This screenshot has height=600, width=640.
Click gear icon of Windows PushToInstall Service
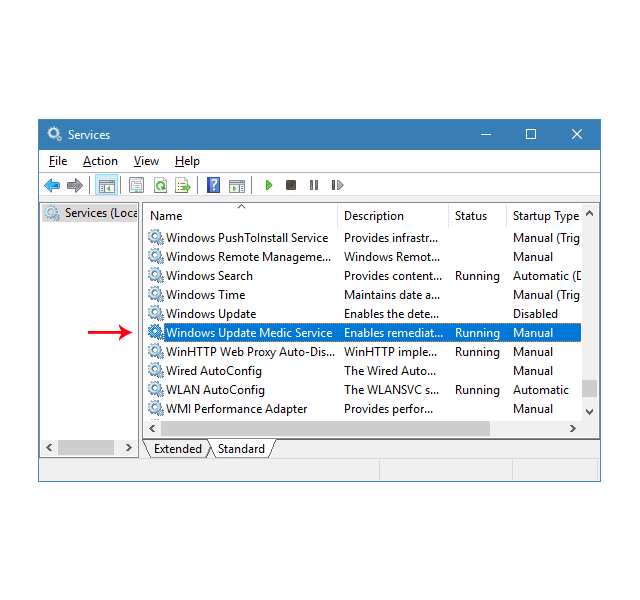(156, 237)
